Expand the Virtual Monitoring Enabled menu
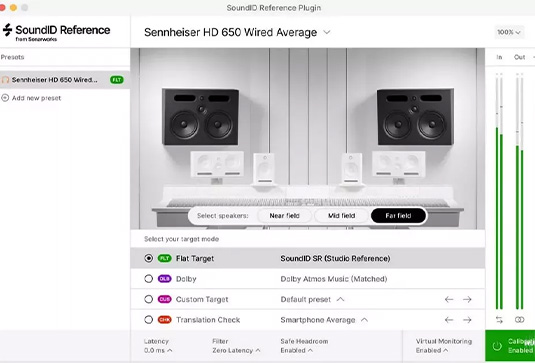 coord(444,346)
